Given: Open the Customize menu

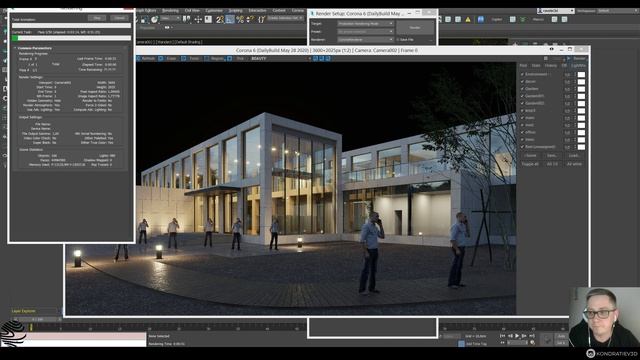Looking at the screenshot, I should tap(214, 11).
